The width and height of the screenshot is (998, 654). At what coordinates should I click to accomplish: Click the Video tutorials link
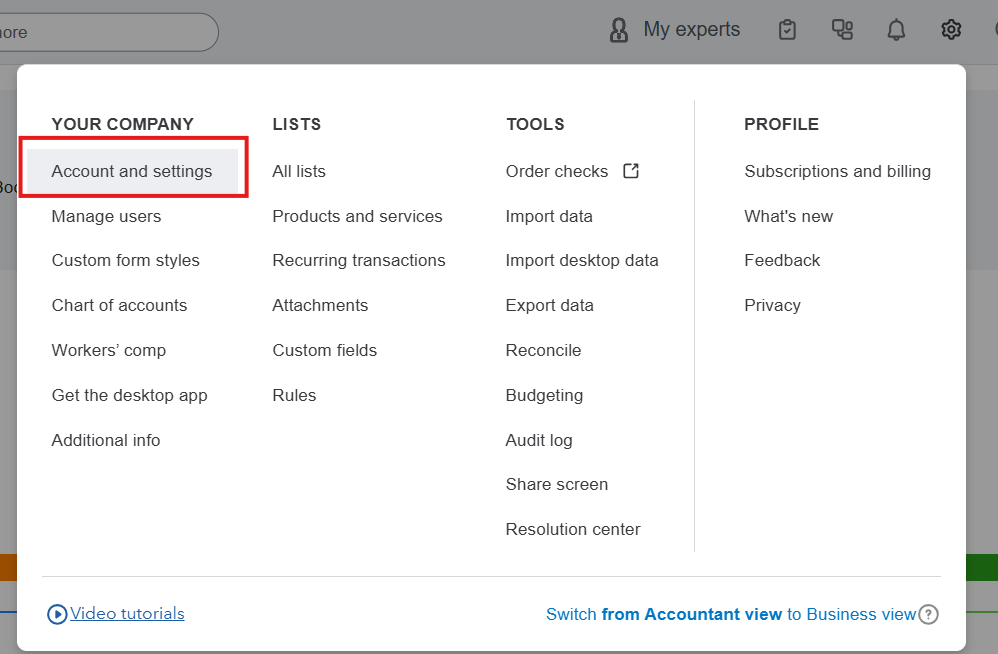127,614
